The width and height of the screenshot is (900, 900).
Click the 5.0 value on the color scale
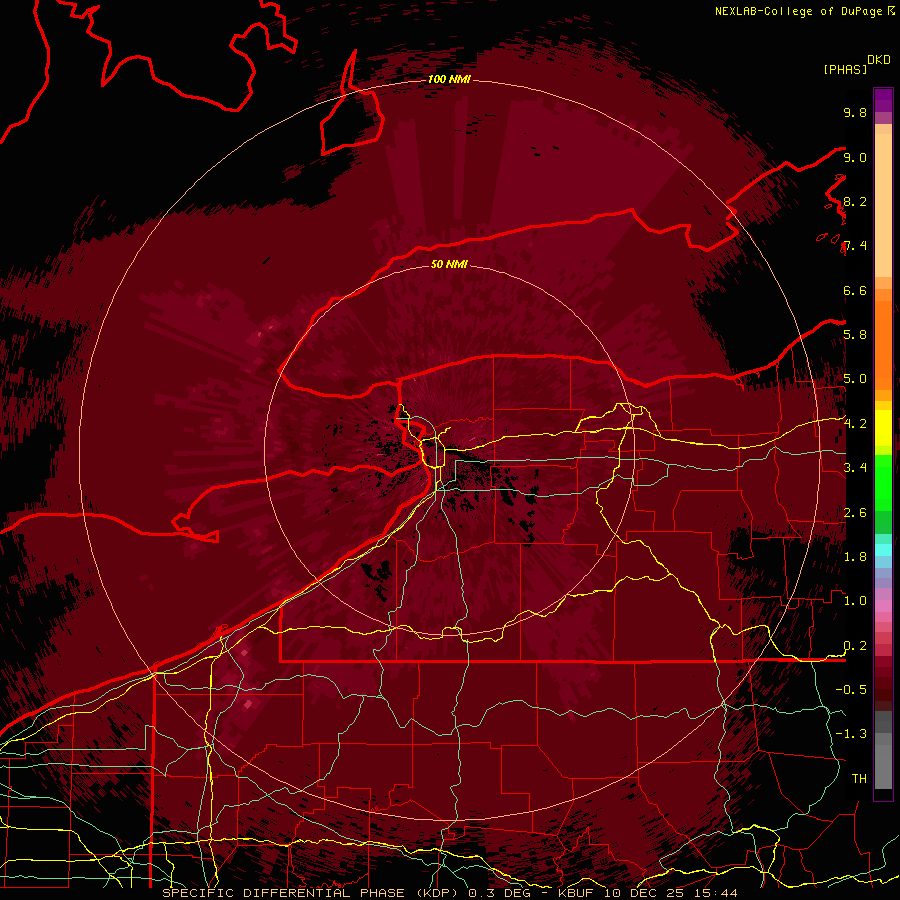click(855, 379)
